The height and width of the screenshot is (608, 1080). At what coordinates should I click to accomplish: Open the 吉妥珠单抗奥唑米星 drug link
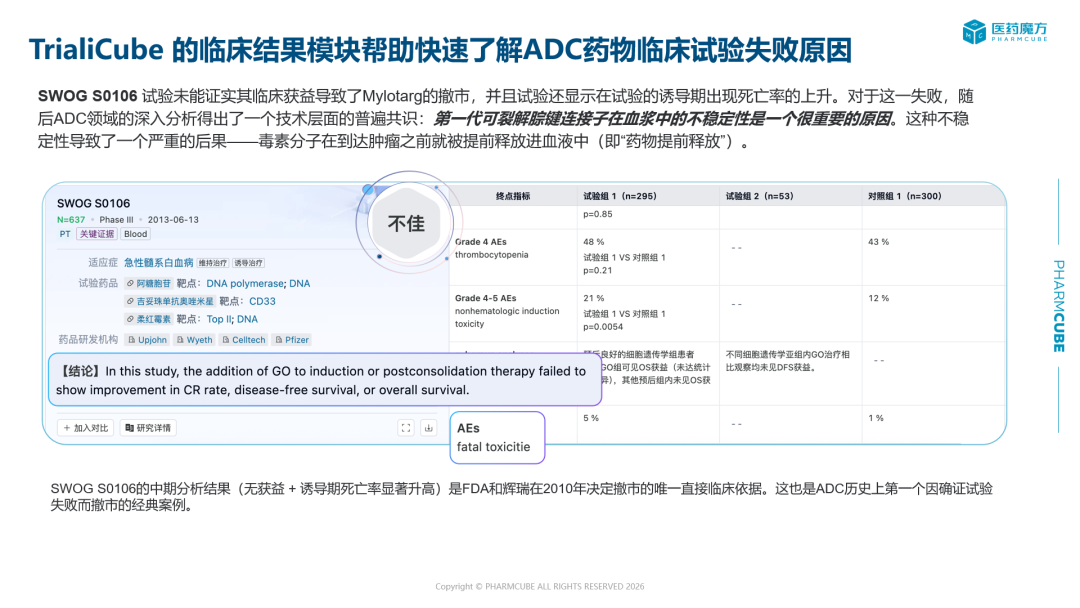pos(170,301)
